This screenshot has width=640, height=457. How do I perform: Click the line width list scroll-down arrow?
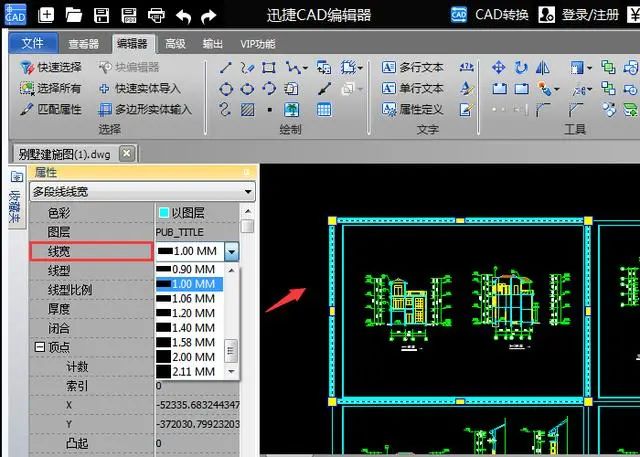pyautogui.click(x=231, y=371)
